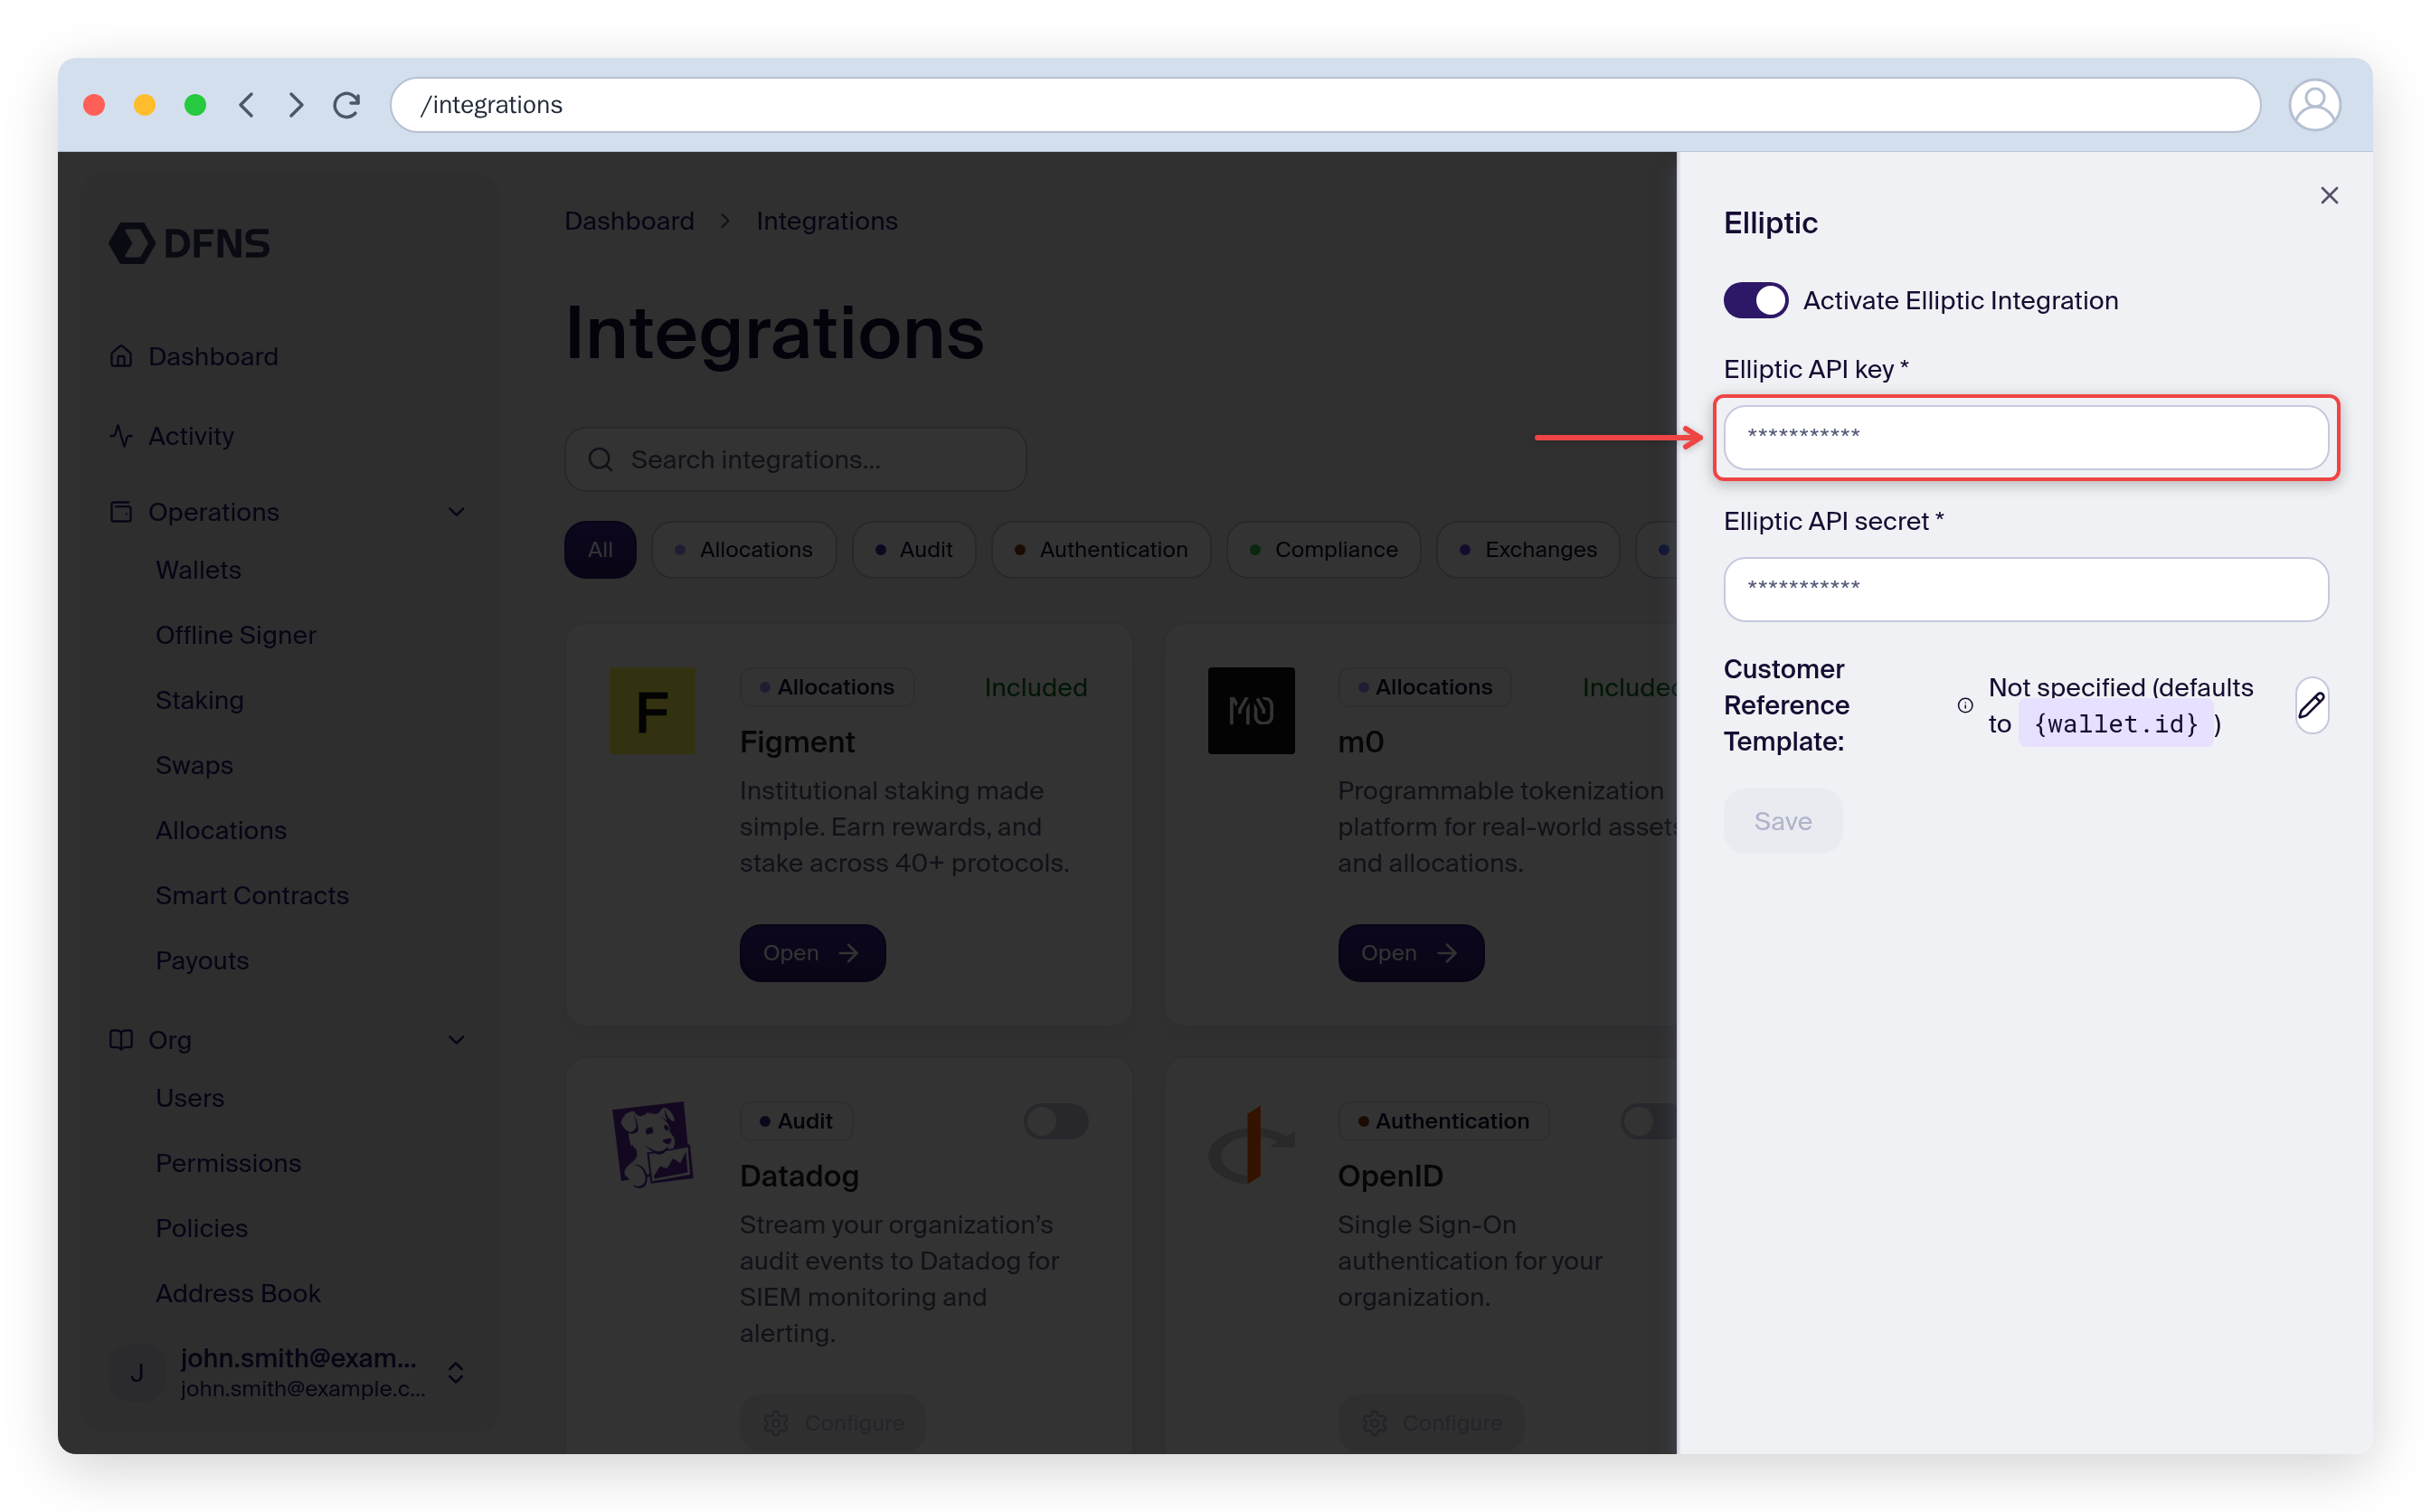Open Smart Contracts page

(252, 895)
